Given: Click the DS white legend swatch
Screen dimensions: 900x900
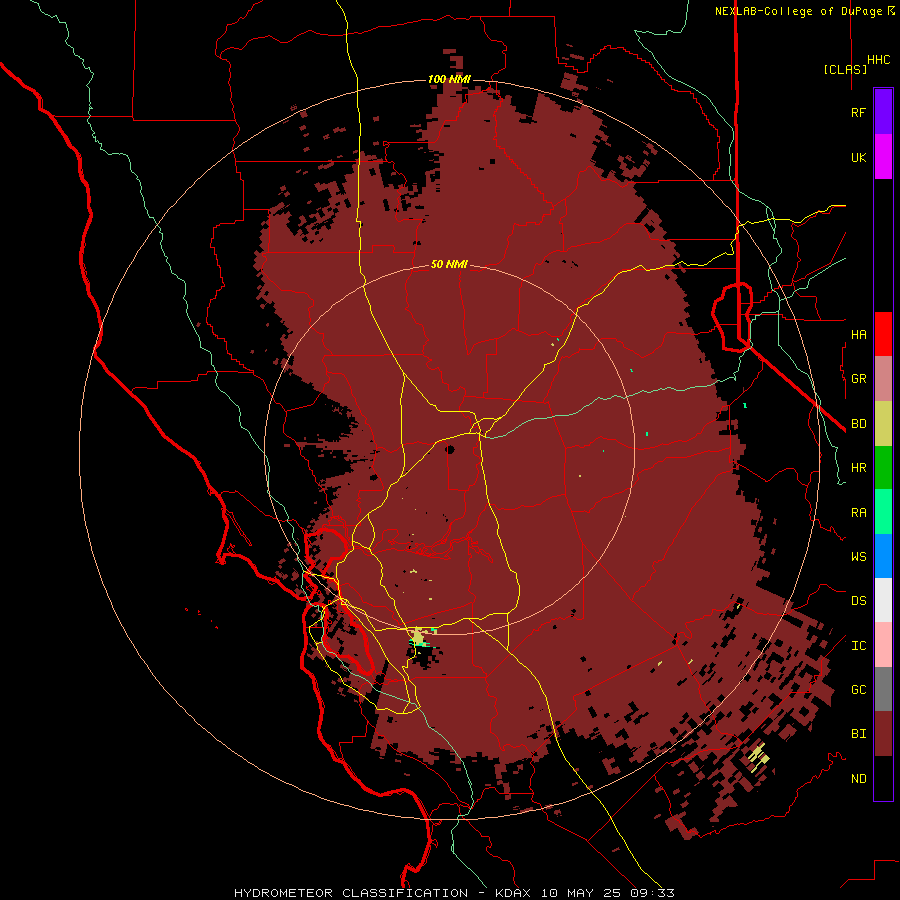Looking at the screenshot, I should coord(883,600).
